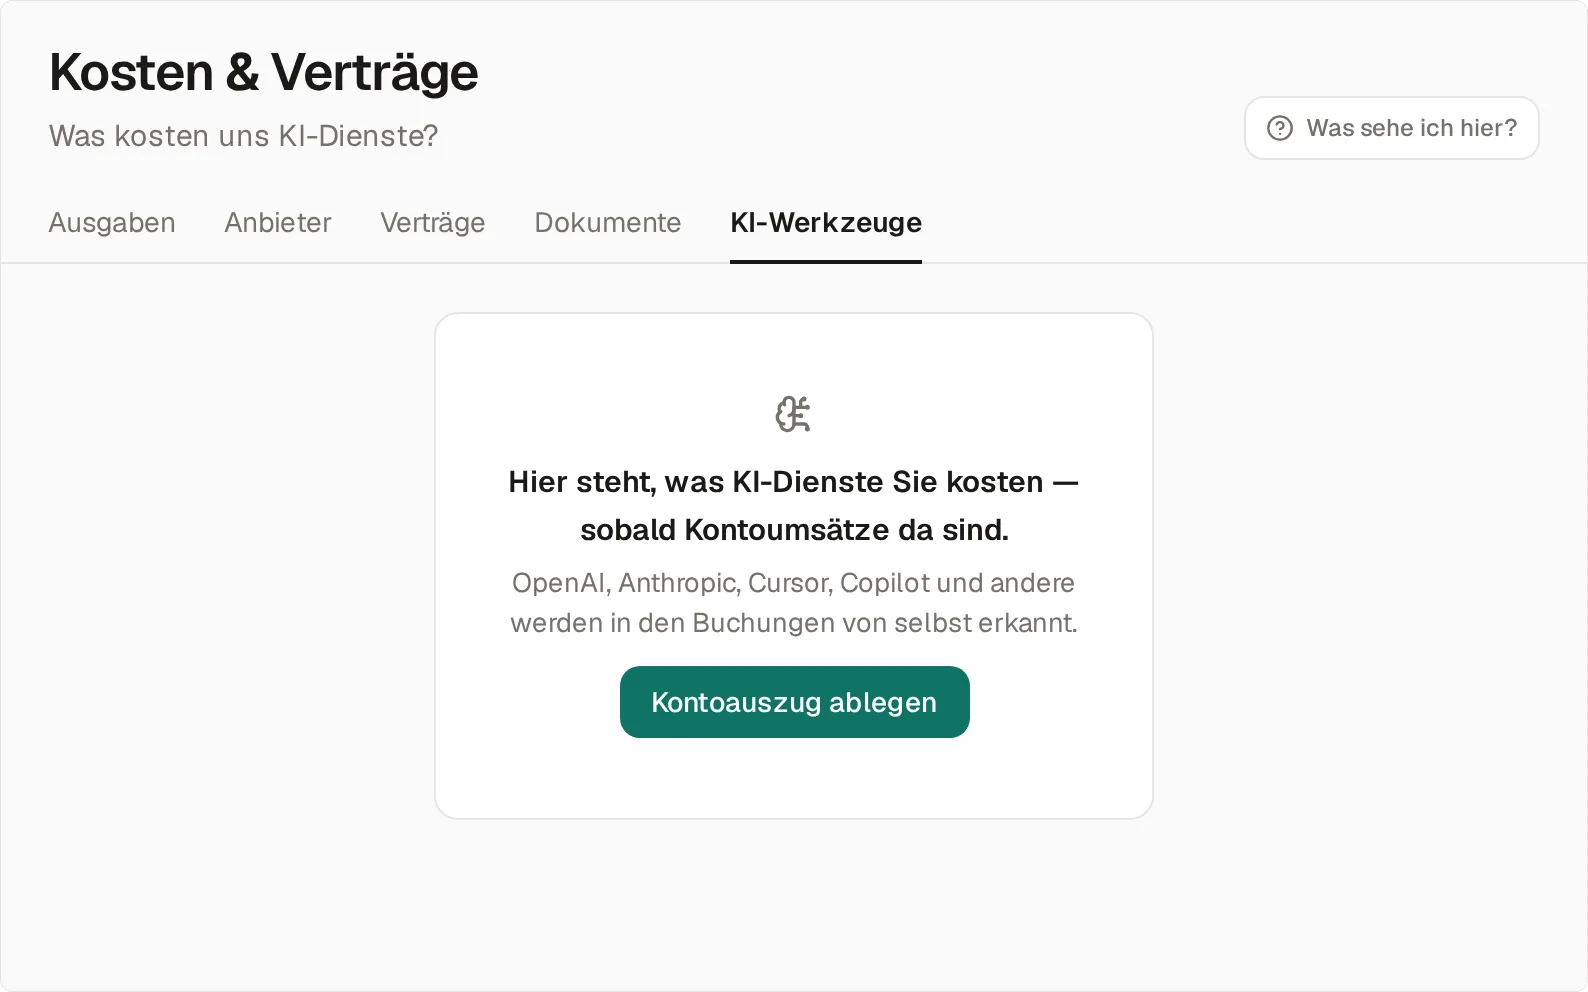
Task: Select the KI-Werkzeuge tab
Action: 826,222
